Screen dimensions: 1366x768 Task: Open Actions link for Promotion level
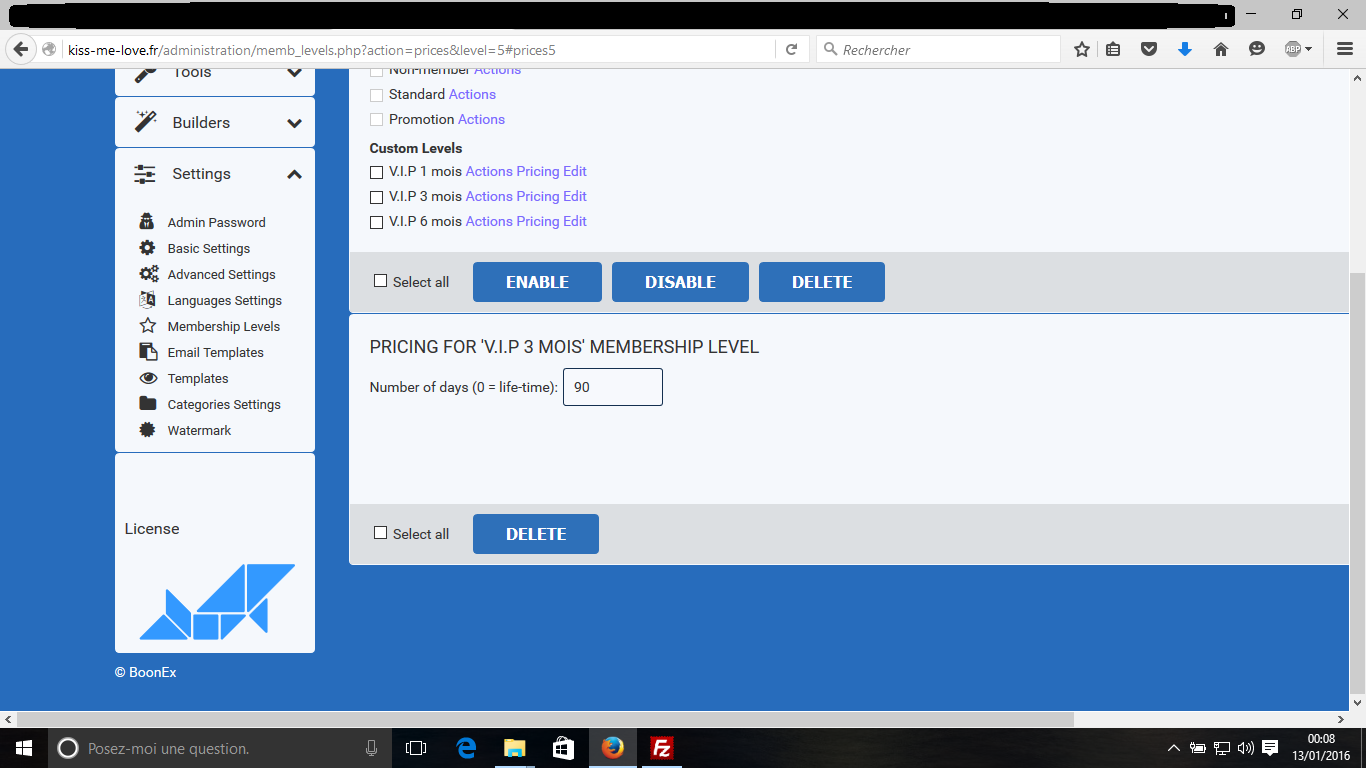pos(481,119)
